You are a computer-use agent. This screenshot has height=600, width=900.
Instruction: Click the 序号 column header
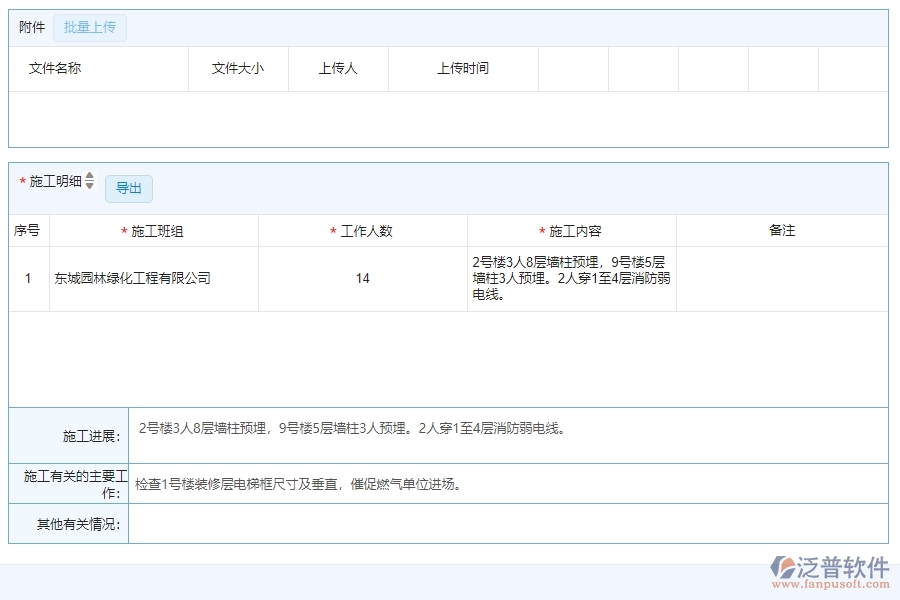pyautogui.click(x=27, y=231)
